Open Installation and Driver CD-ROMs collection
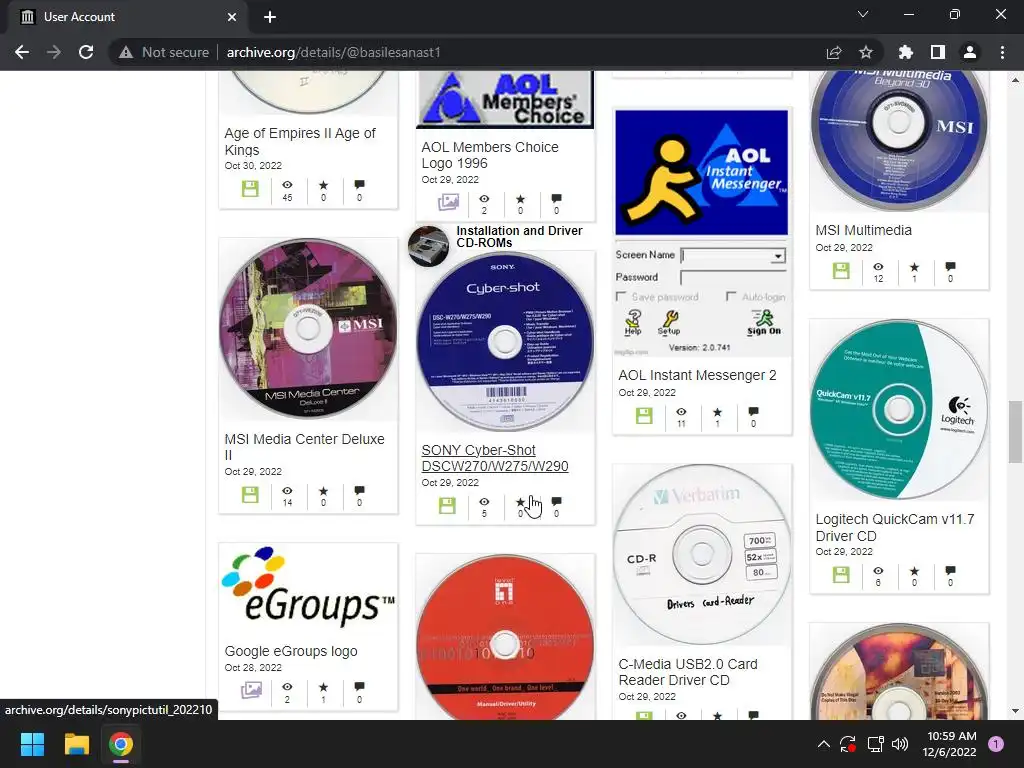This screenshot has height=768, width=1024. (520, 236)
